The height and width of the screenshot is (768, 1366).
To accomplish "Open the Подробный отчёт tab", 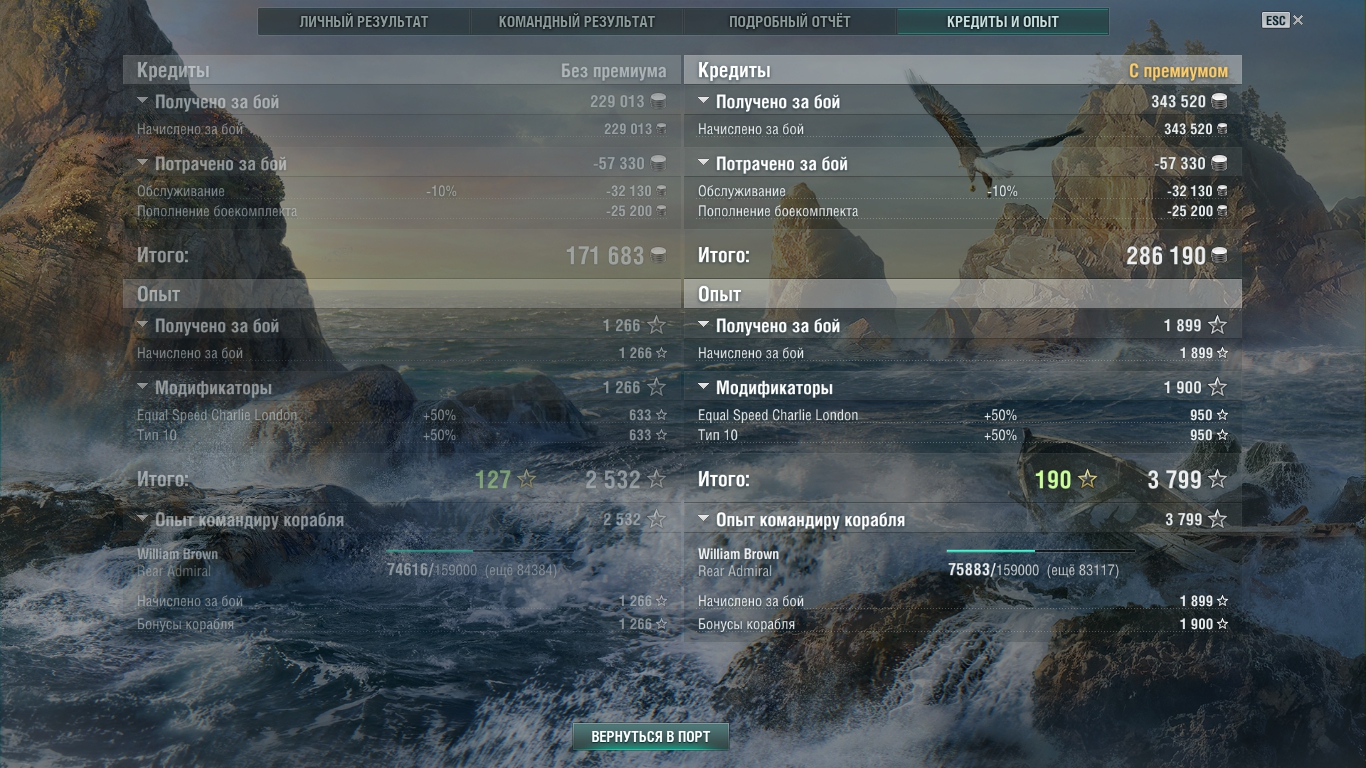I will pos(790,22).
